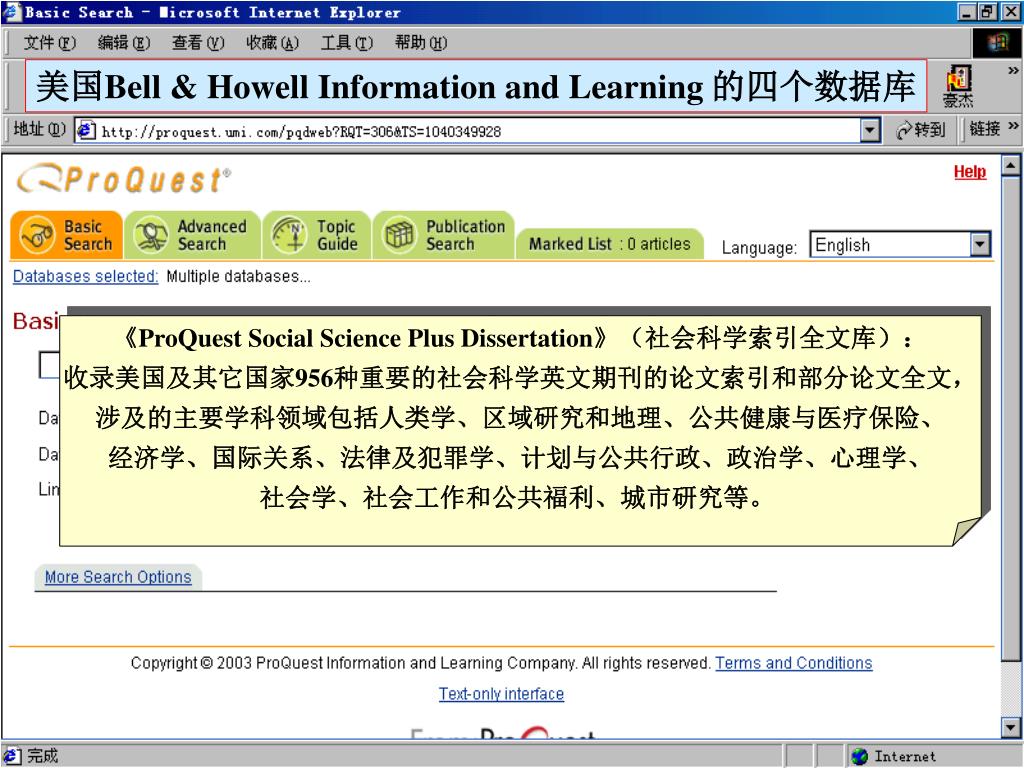Viewport: 1024px width, 768px height.
Task: Expand the address bar history dropdown
Action: (869, 131)
